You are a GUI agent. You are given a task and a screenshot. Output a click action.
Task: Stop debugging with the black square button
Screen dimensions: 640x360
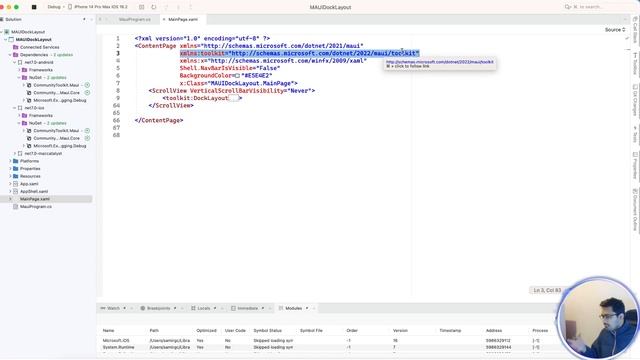34,7
